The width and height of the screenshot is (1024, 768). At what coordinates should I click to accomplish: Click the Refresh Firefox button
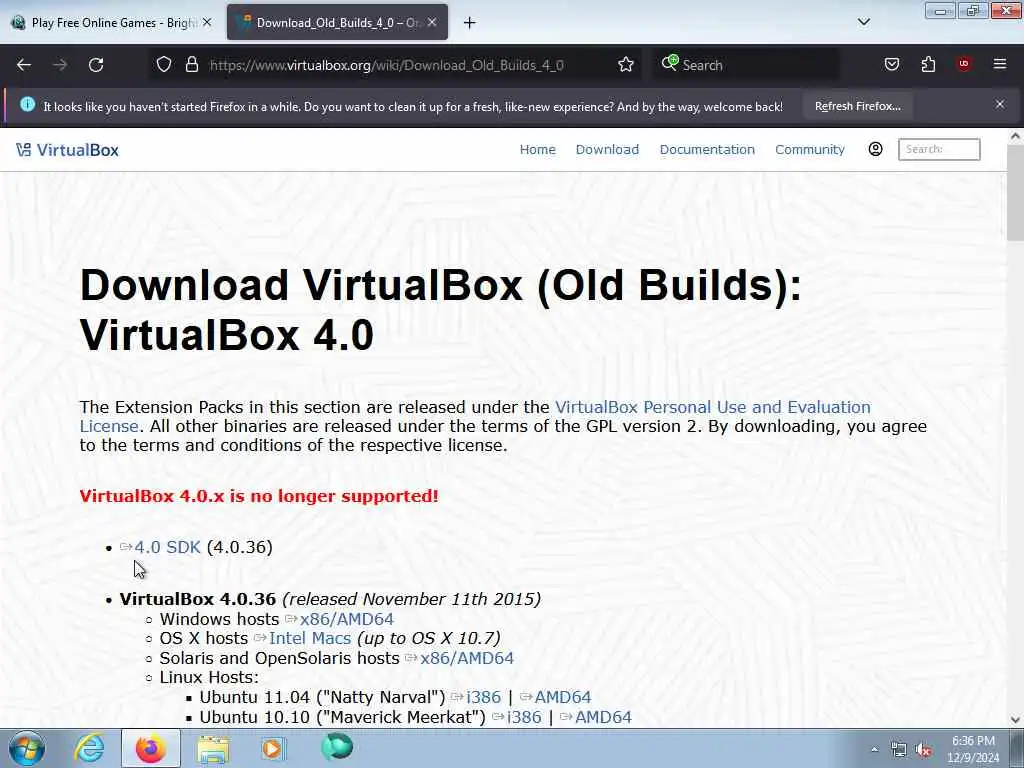(x=857, y=106)
